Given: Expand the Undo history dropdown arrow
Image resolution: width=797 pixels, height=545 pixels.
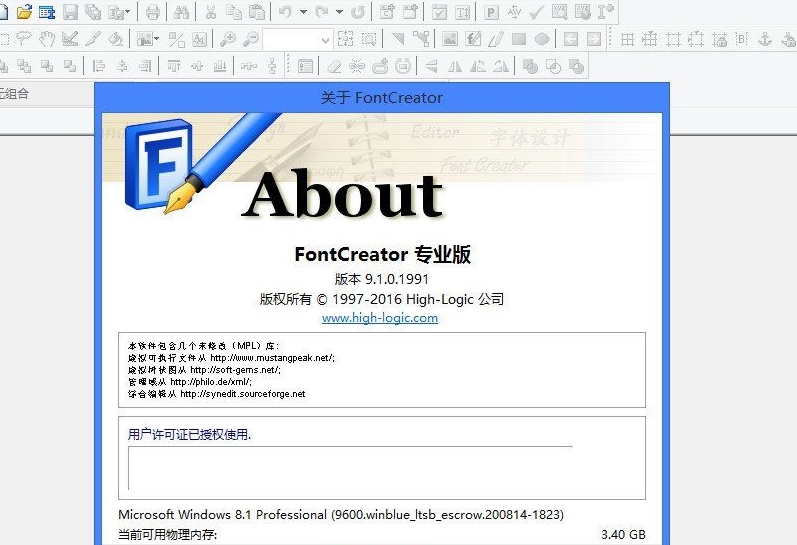Looking at the screenshot, I should pyautogui.click(x=303, y=12).
